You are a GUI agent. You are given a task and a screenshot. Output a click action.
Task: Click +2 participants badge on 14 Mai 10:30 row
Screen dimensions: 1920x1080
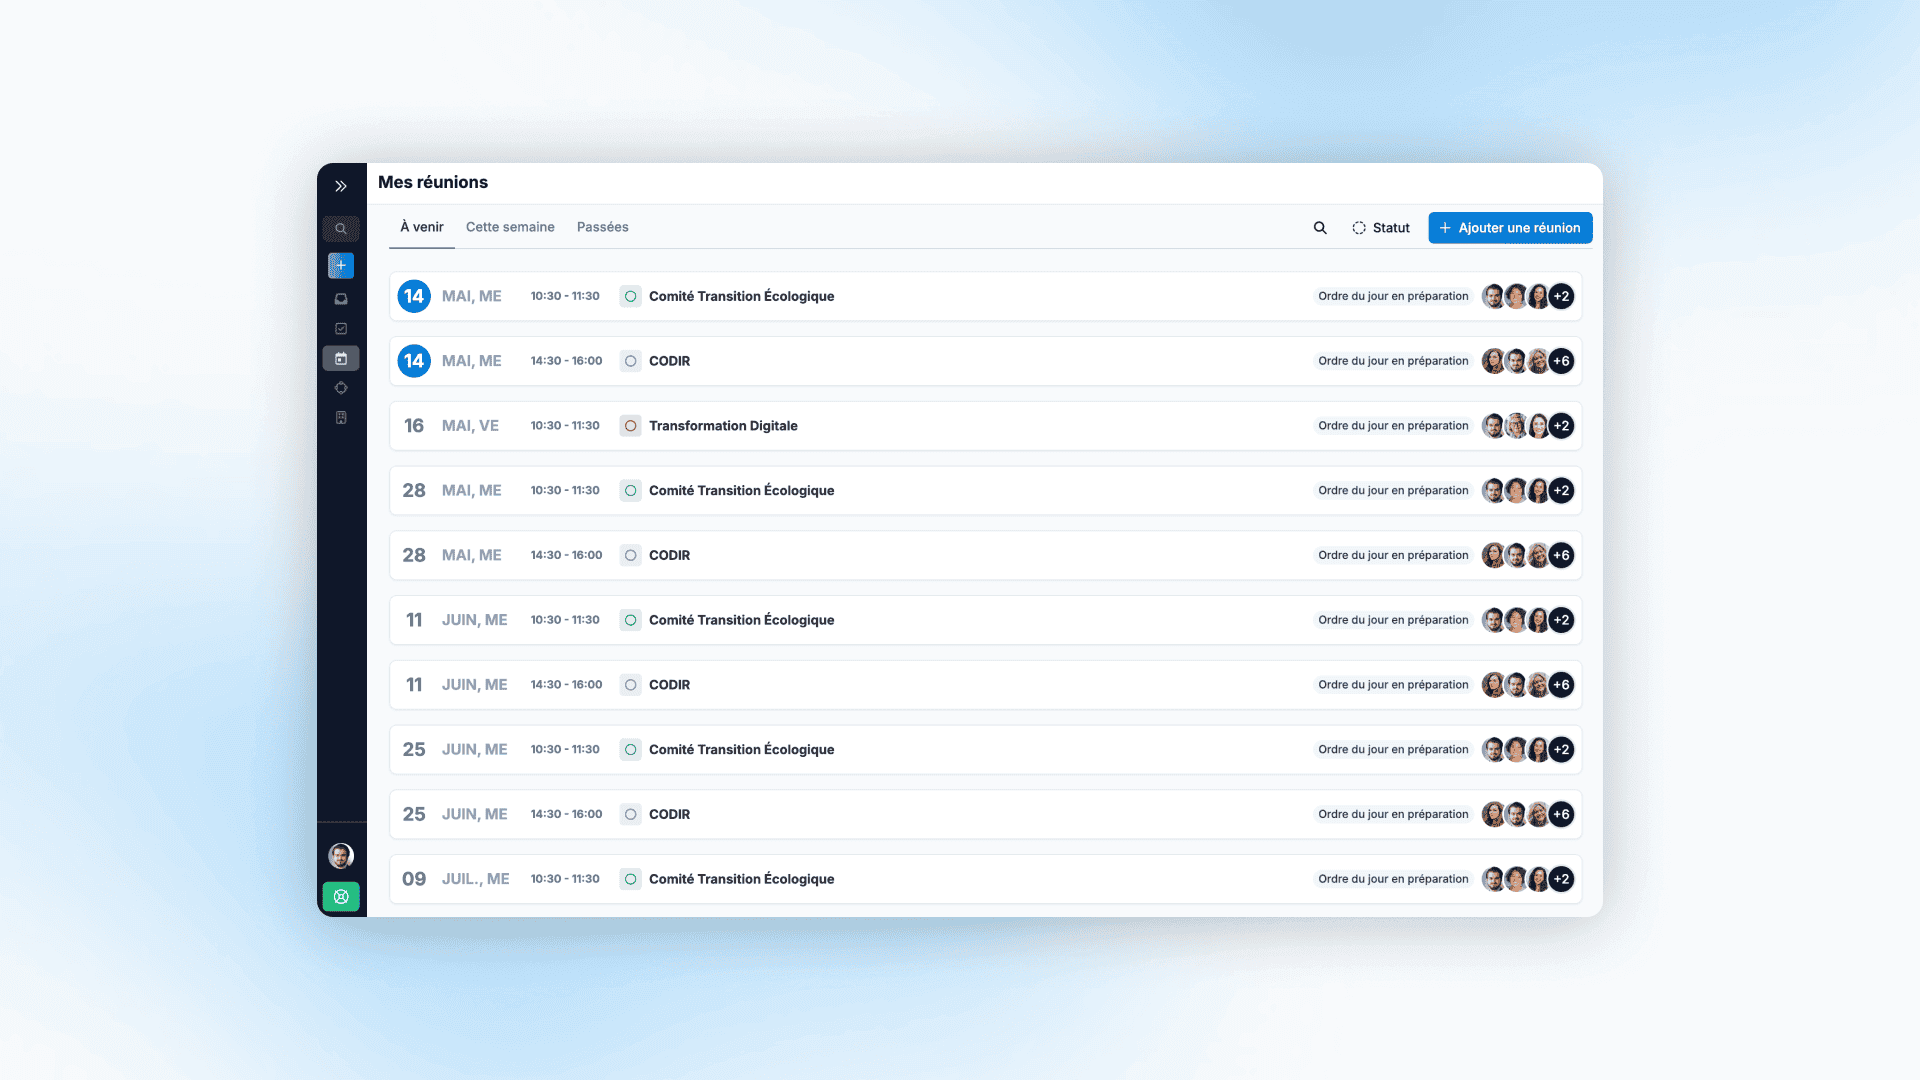click(1561, 296)
